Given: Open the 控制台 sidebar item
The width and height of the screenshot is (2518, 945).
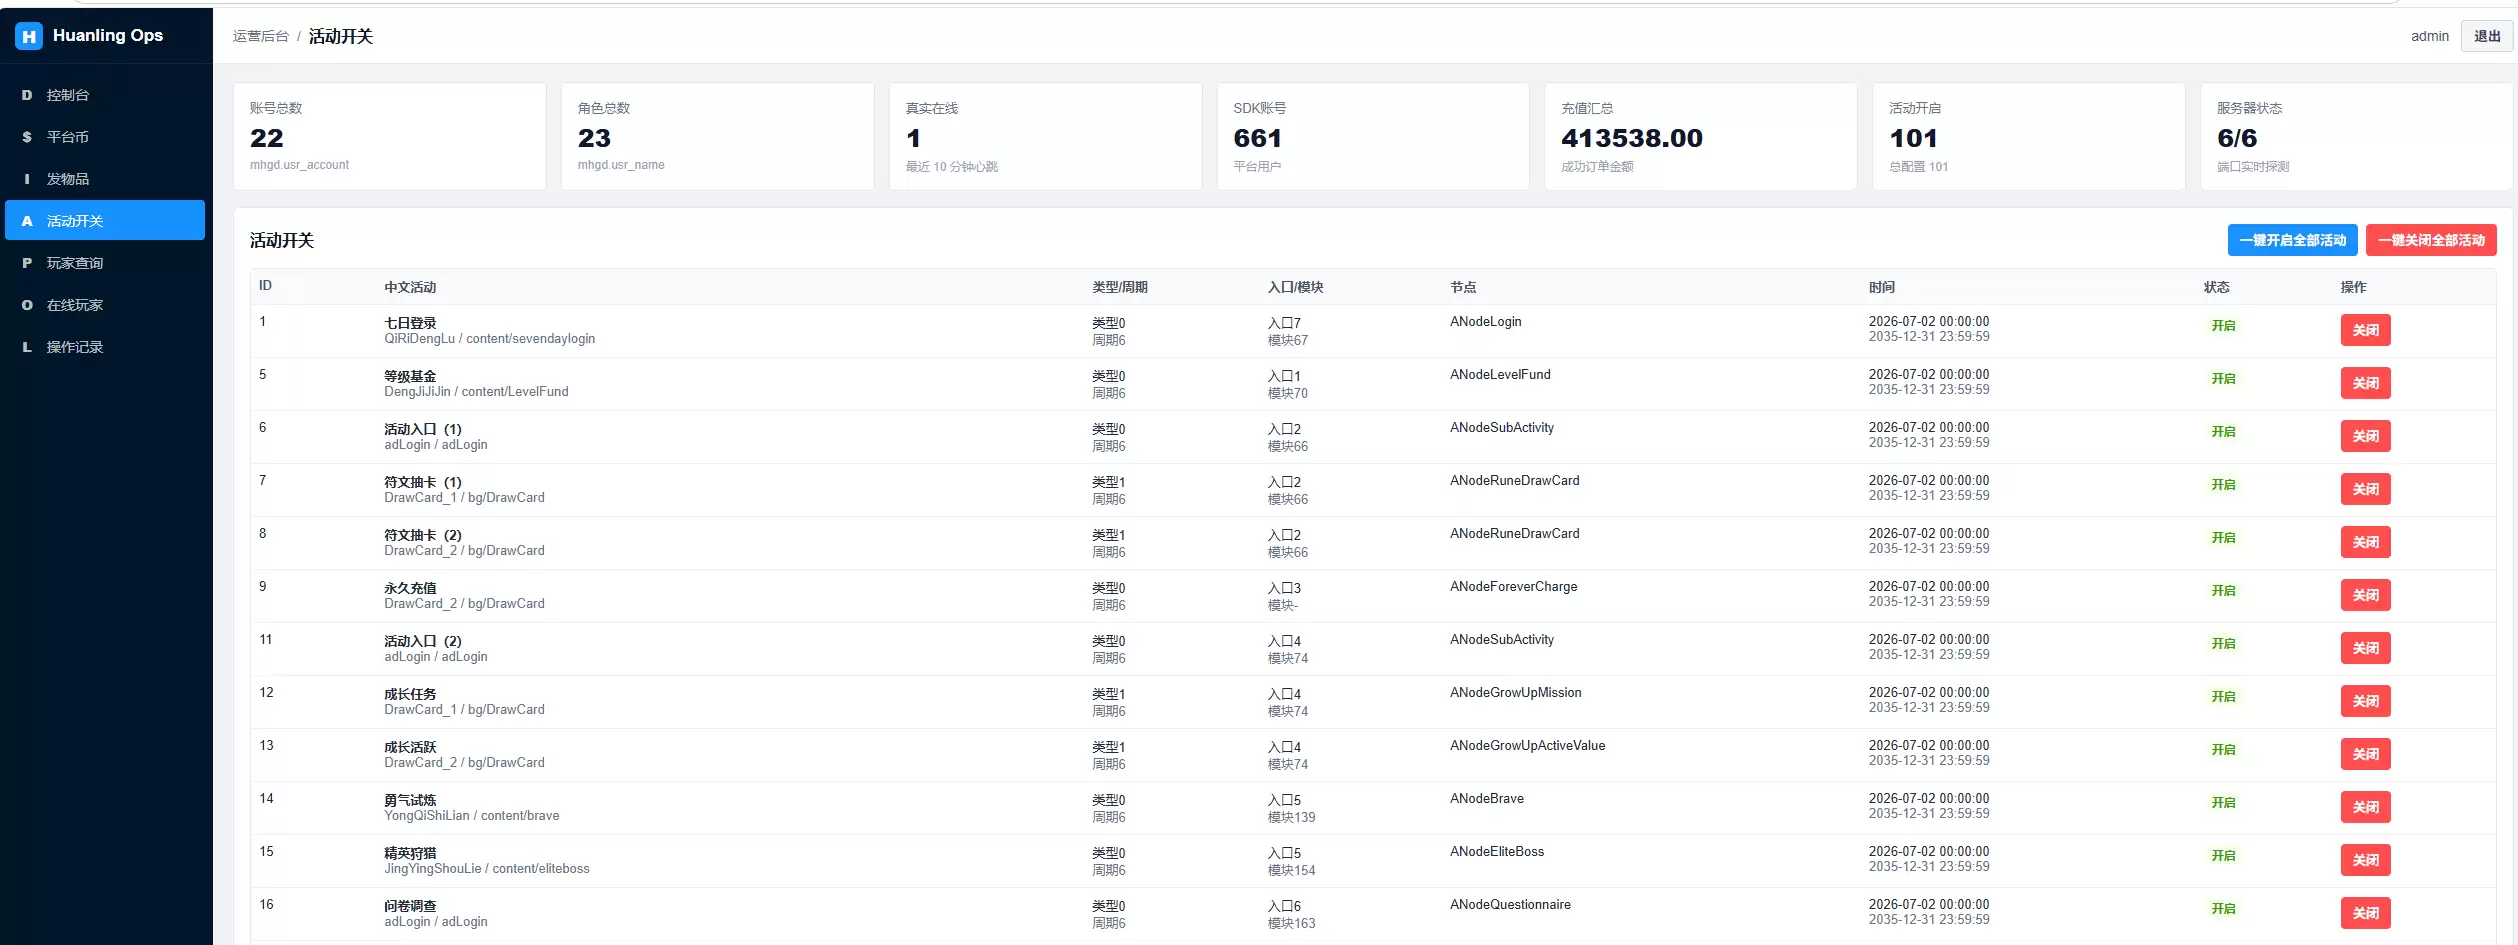Looking at the screenshot, I should [105, 95].
